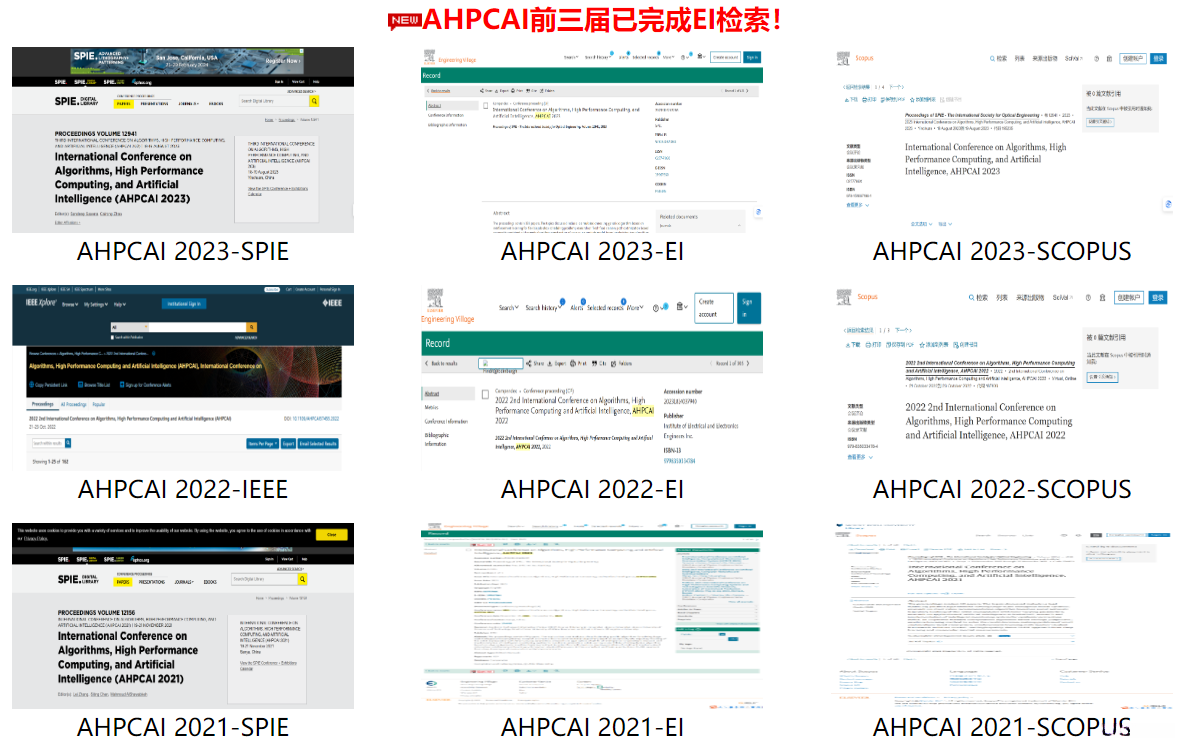
Task: Click the ISBN-13 link in 2022-EI panel
Action: 679,460
